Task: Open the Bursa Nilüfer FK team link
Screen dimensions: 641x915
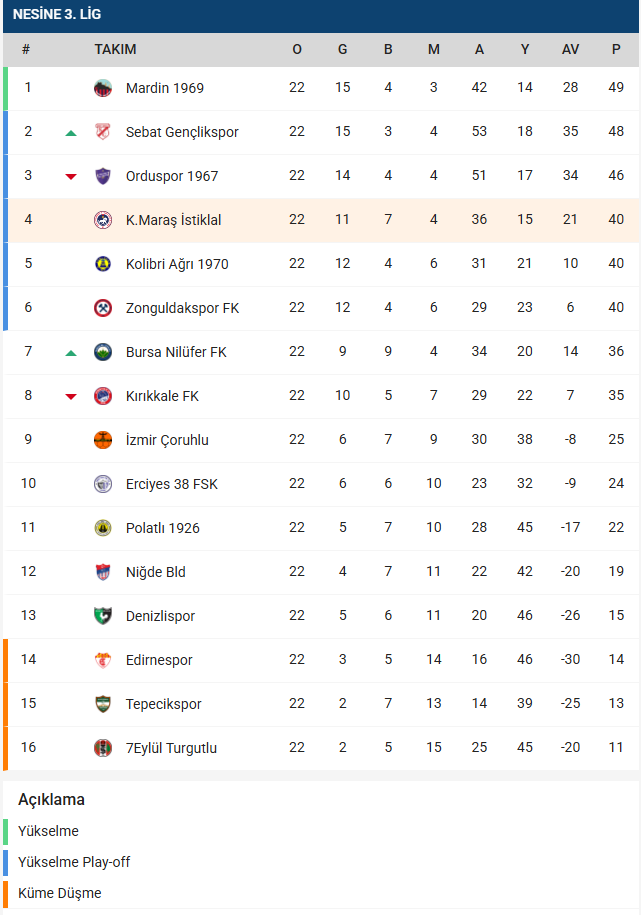Action: [176, 352]
